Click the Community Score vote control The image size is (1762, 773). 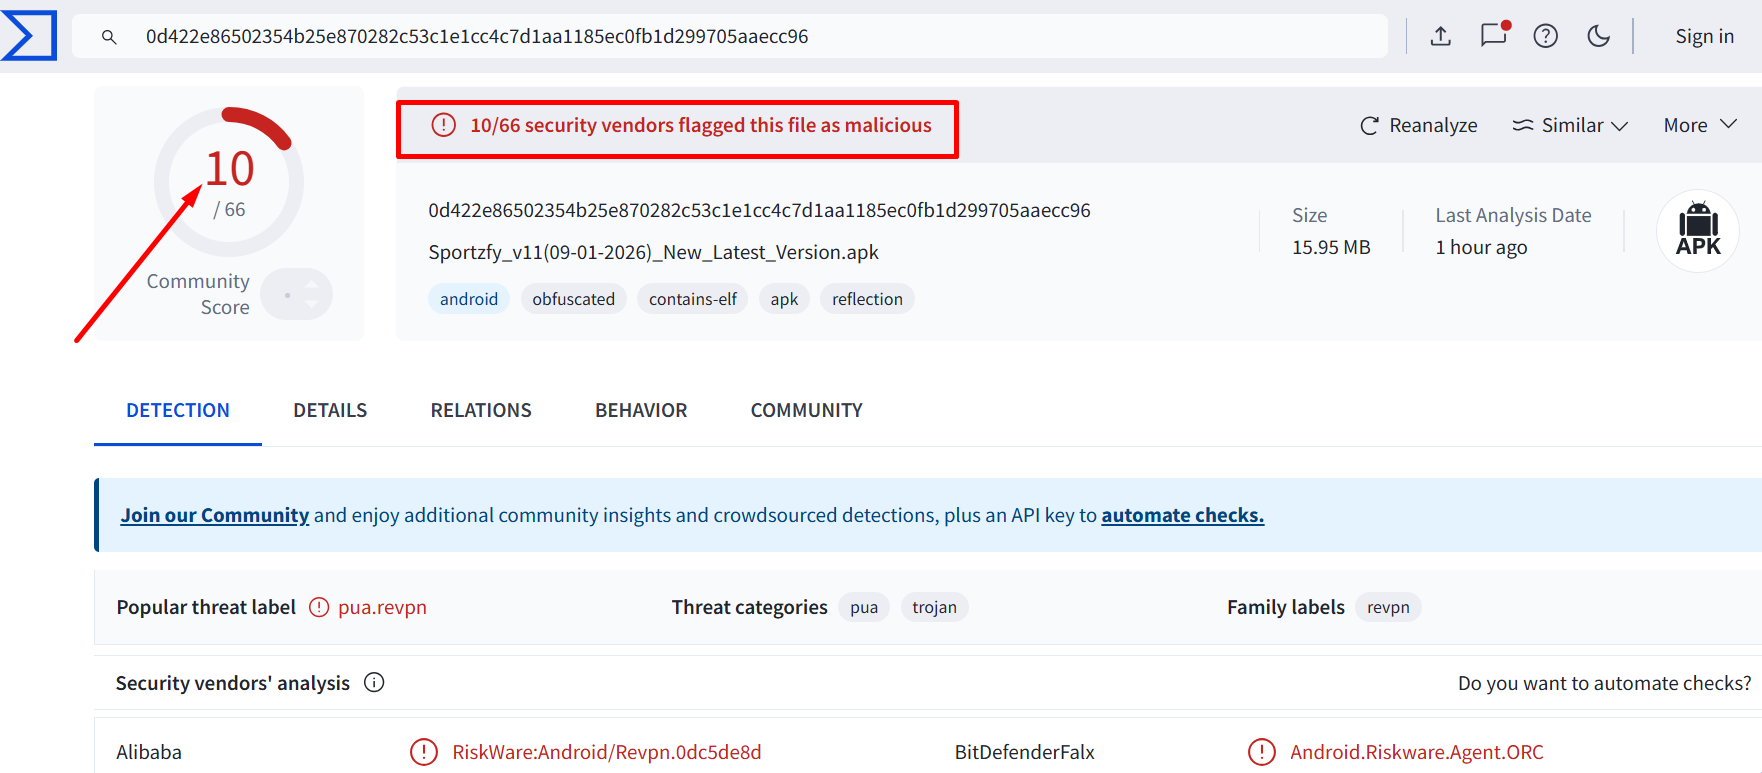297,294
